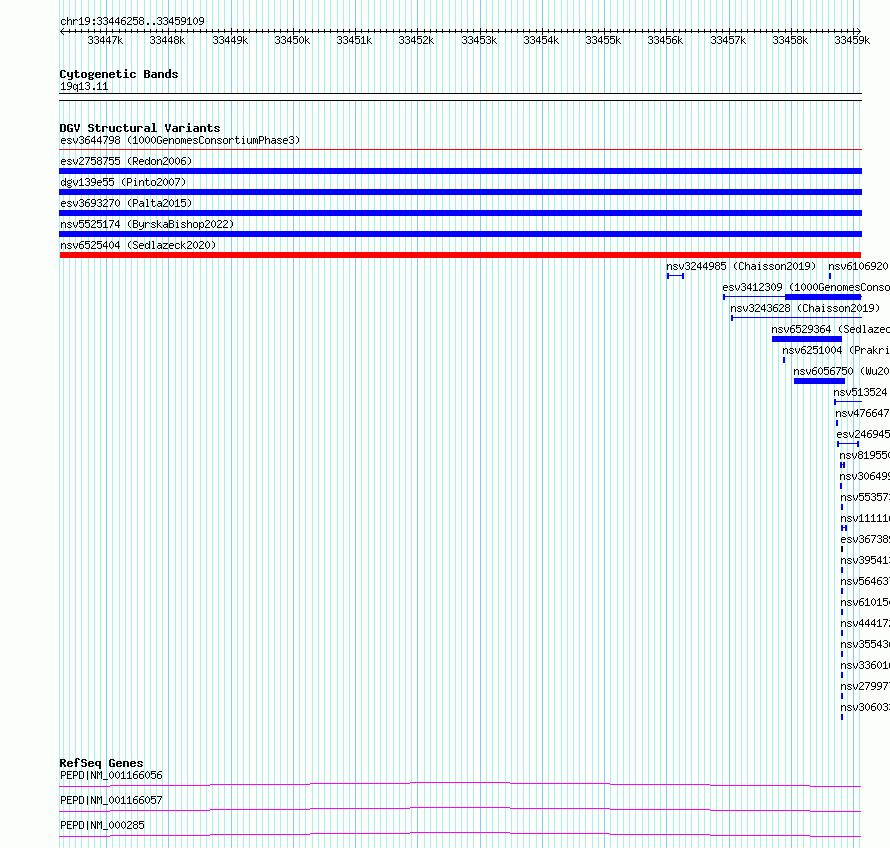Open the dgv139e55 (Pinto2007) label
Screen dimensions: 890x848
point(123,182)
